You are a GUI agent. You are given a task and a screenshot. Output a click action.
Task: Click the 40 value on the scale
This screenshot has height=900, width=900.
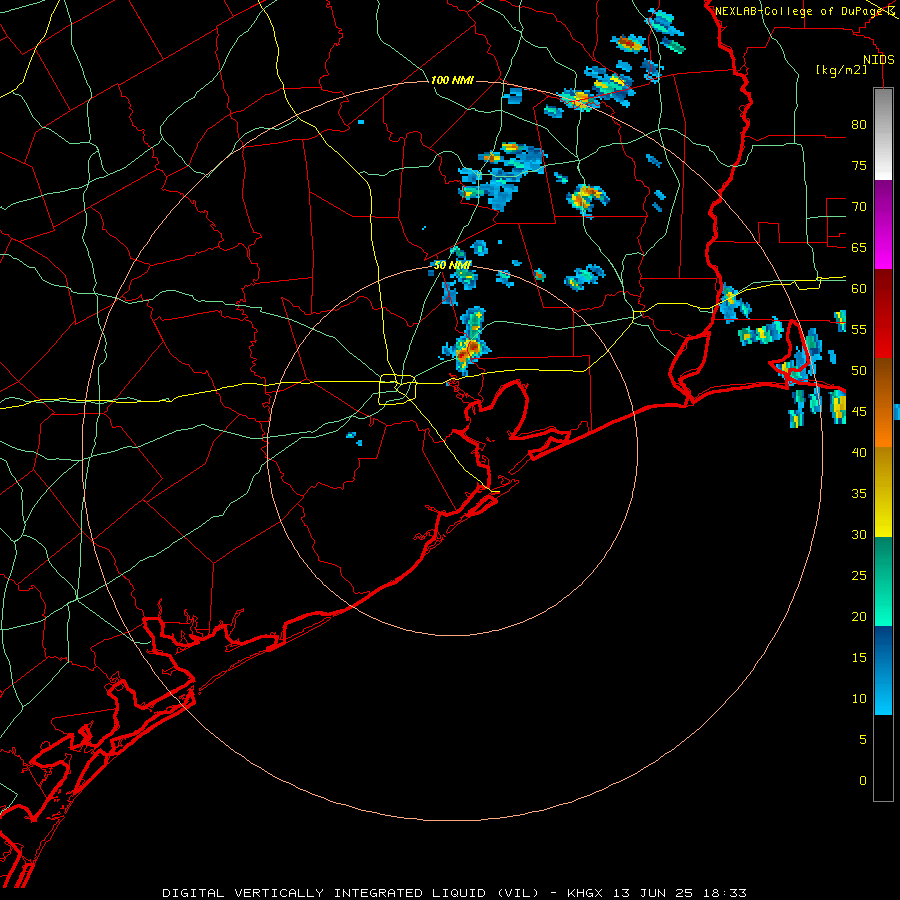point(859,452)
